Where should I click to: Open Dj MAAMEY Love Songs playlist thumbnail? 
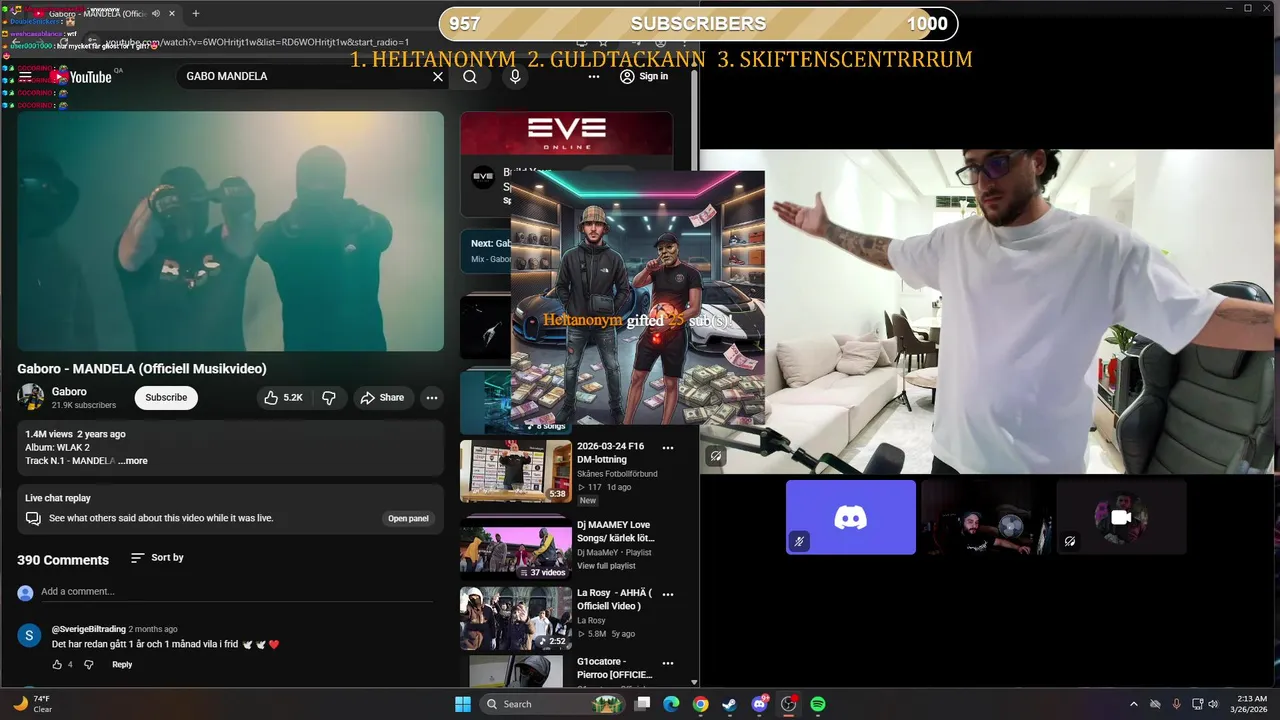coord(516,548)
